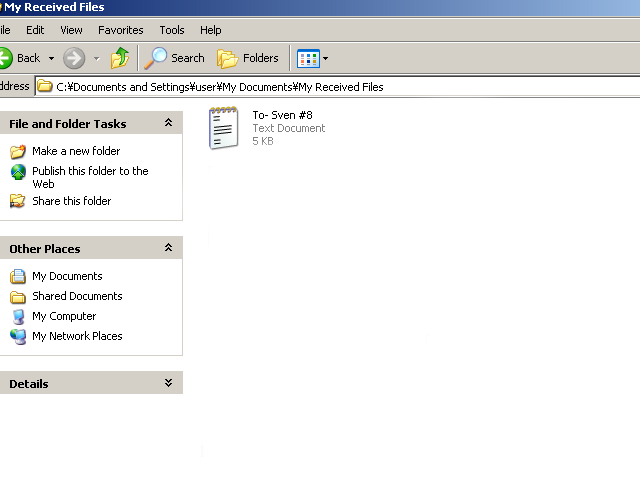Click the Up folder toolbar icon
Image resolution: width=640 pixels, height=480 pixels.
click(x=120, y=58)
